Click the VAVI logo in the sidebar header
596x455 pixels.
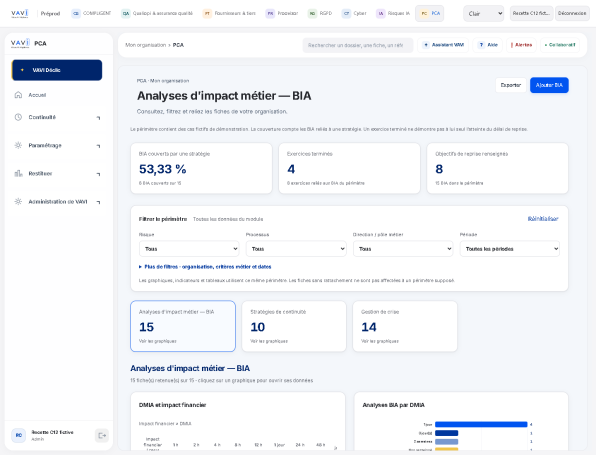tap(20, 43)
